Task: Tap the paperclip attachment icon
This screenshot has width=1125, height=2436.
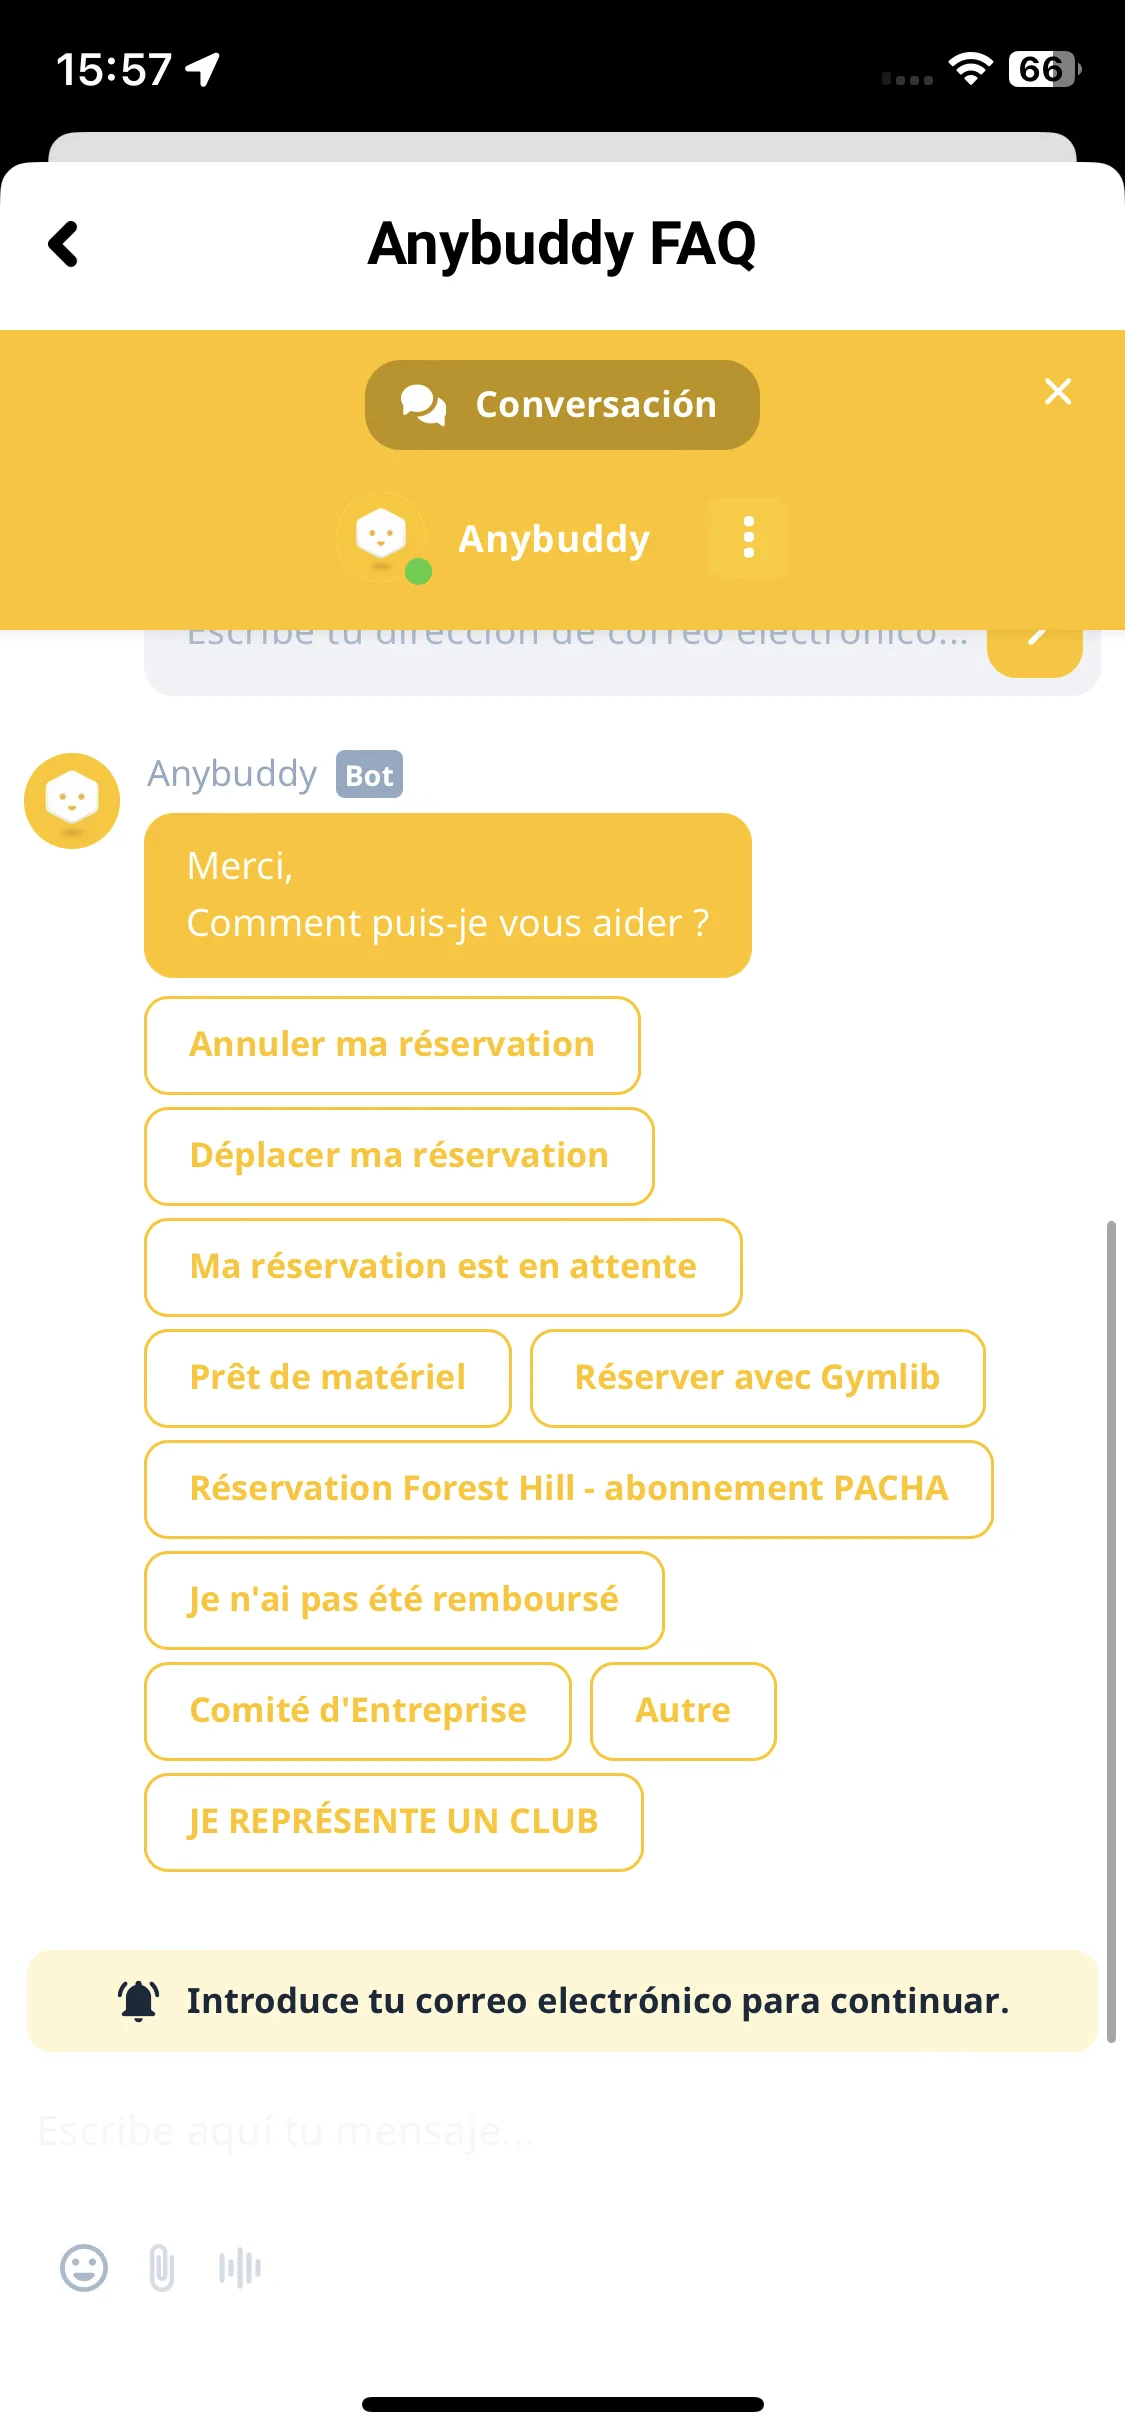Action: coord(162,2268)
